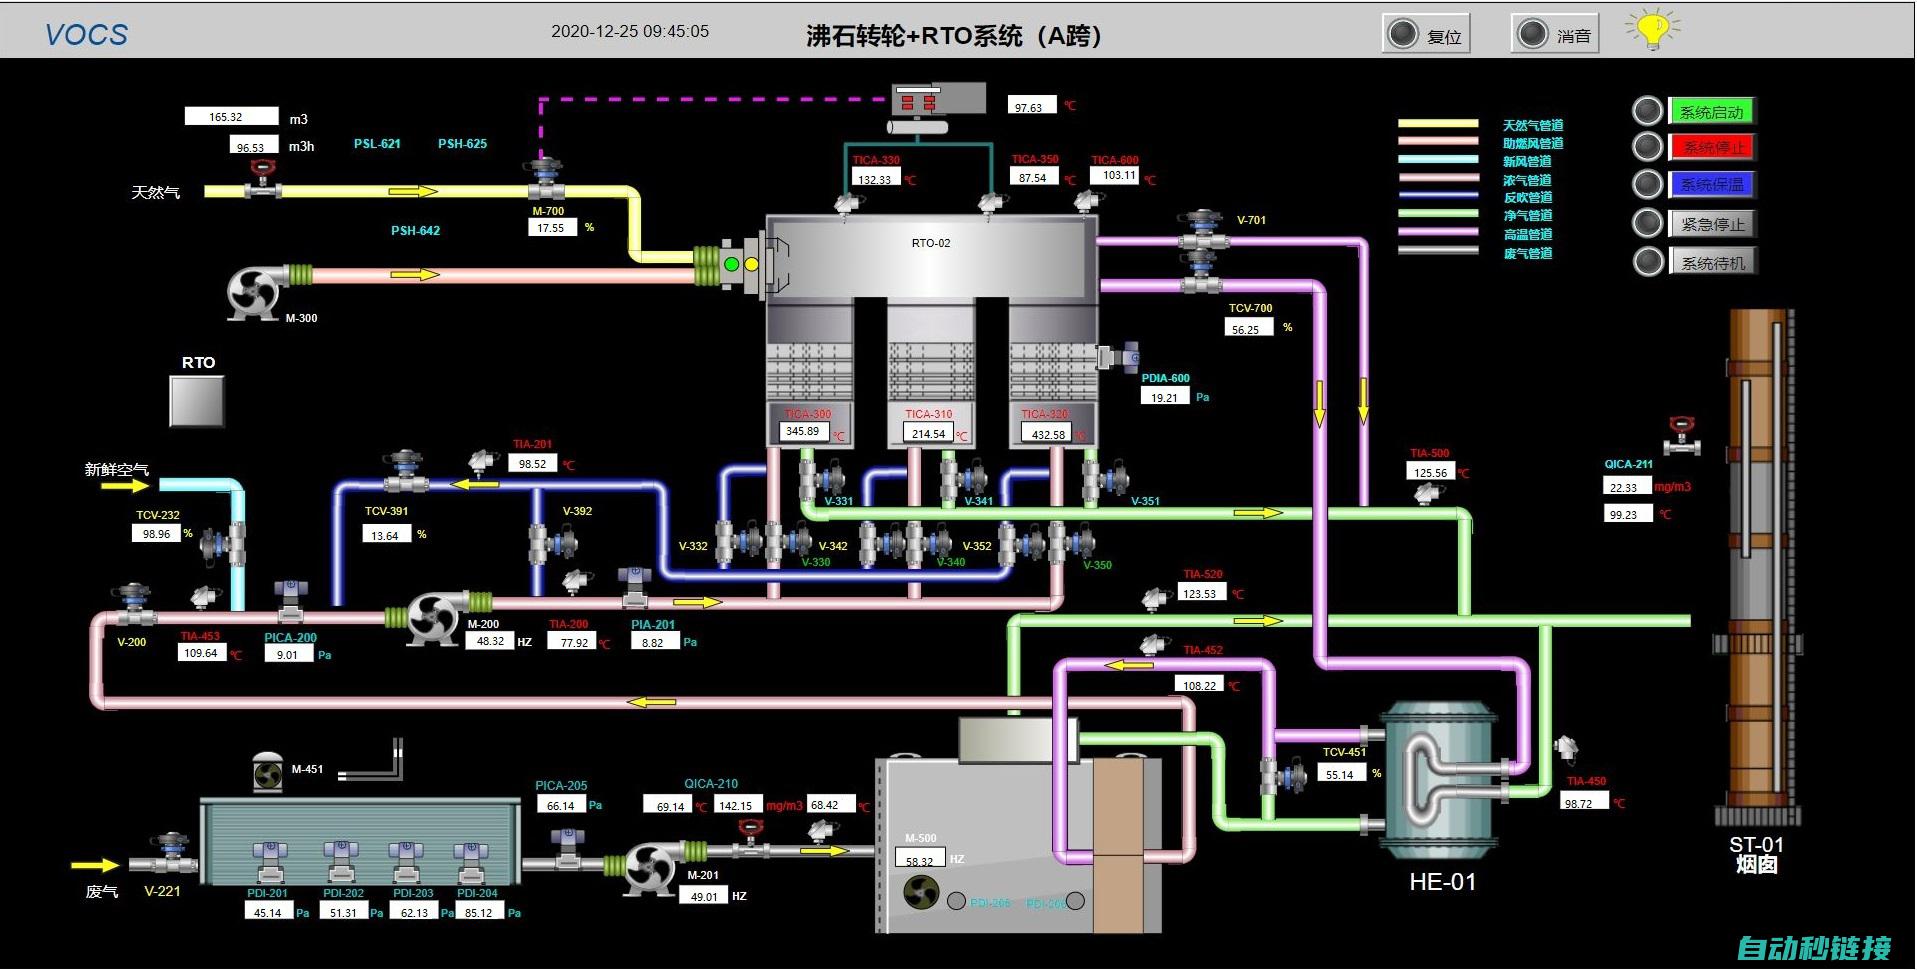Click the M-700 value field 17.55
This screenshot has width=1917, height=970.
point(553,228)
